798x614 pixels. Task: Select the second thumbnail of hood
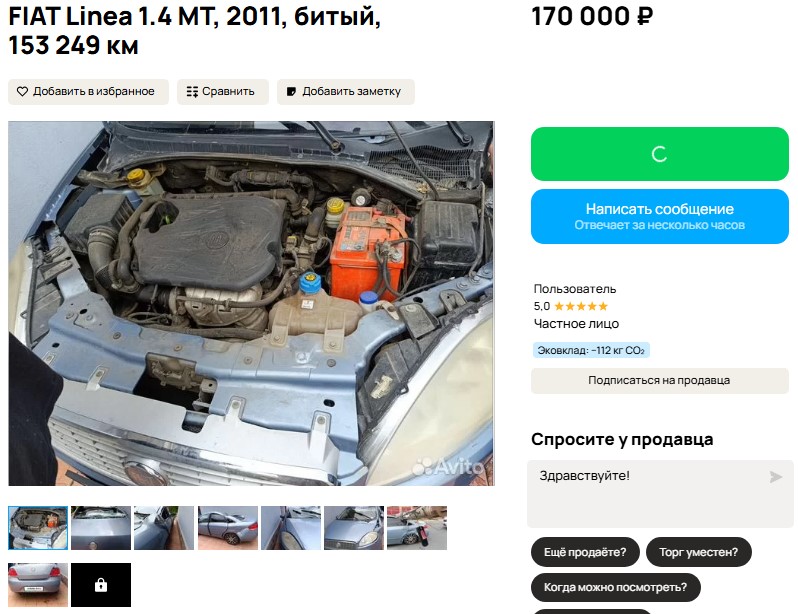coord(101,528)
